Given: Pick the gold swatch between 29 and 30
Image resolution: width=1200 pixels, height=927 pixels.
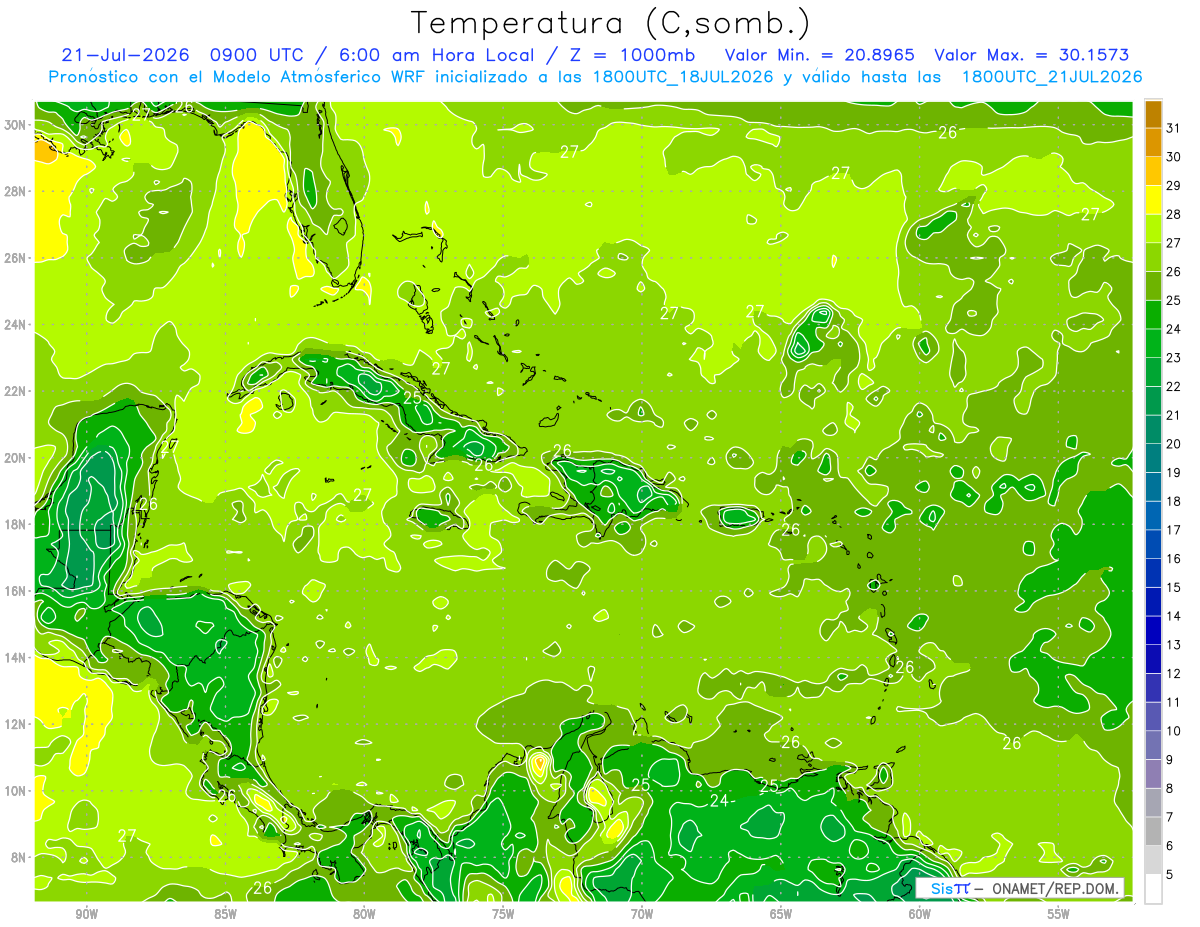Looking at the screenshot, I should 1153,171.
